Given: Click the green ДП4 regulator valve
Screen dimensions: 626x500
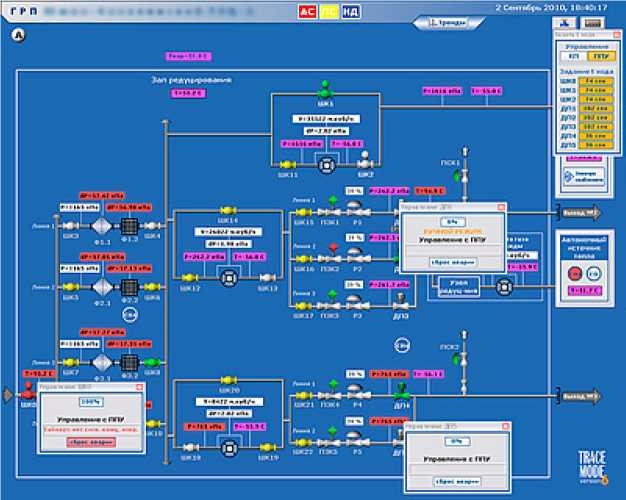Looking at the screenshot, I should 402,392.
